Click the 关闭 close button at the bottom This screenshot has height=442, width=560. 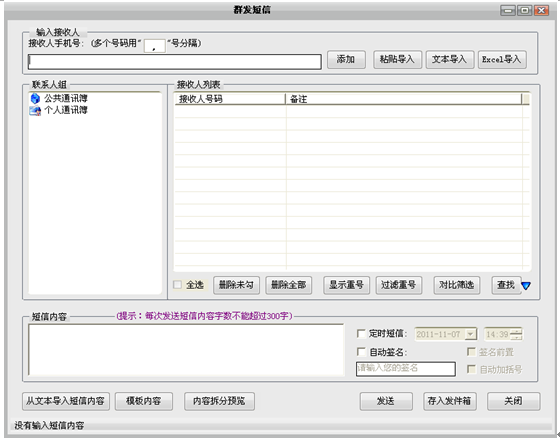[514, 401]
